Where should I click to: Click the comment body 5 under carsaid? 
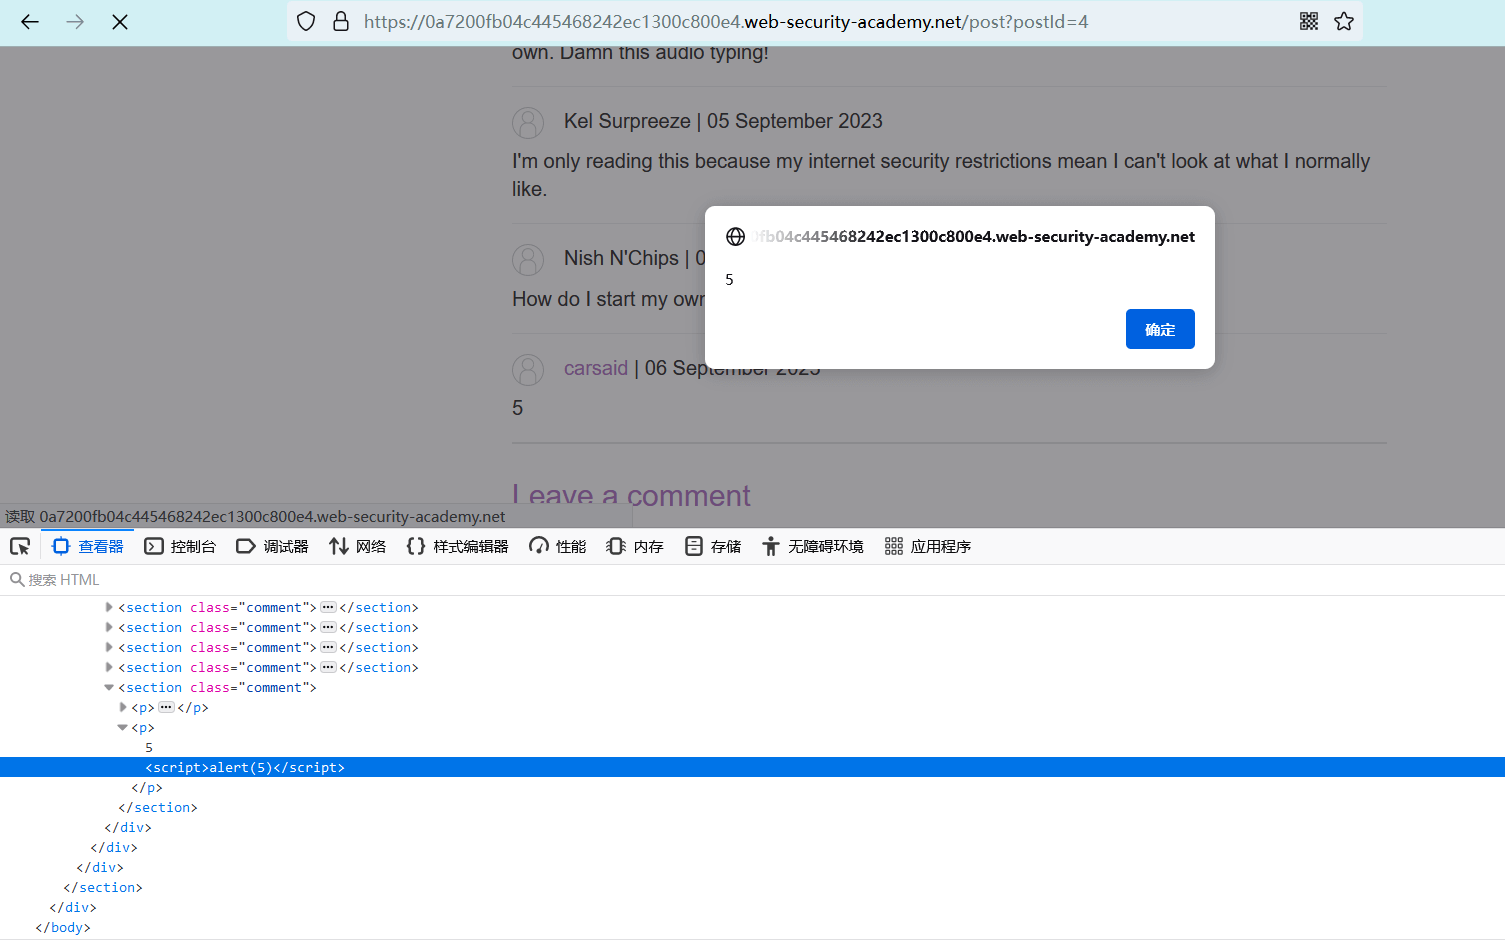pyautogui.click(x=518, y=408)
